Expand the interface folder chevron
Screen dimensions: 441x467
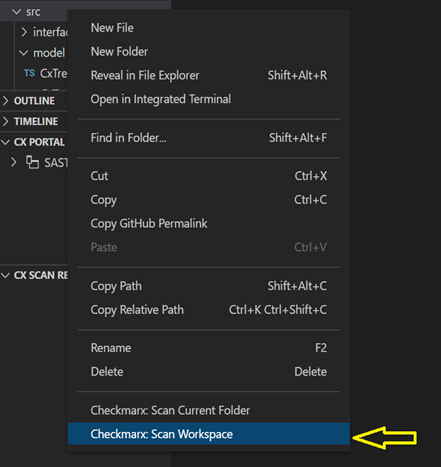click(24, 32)
